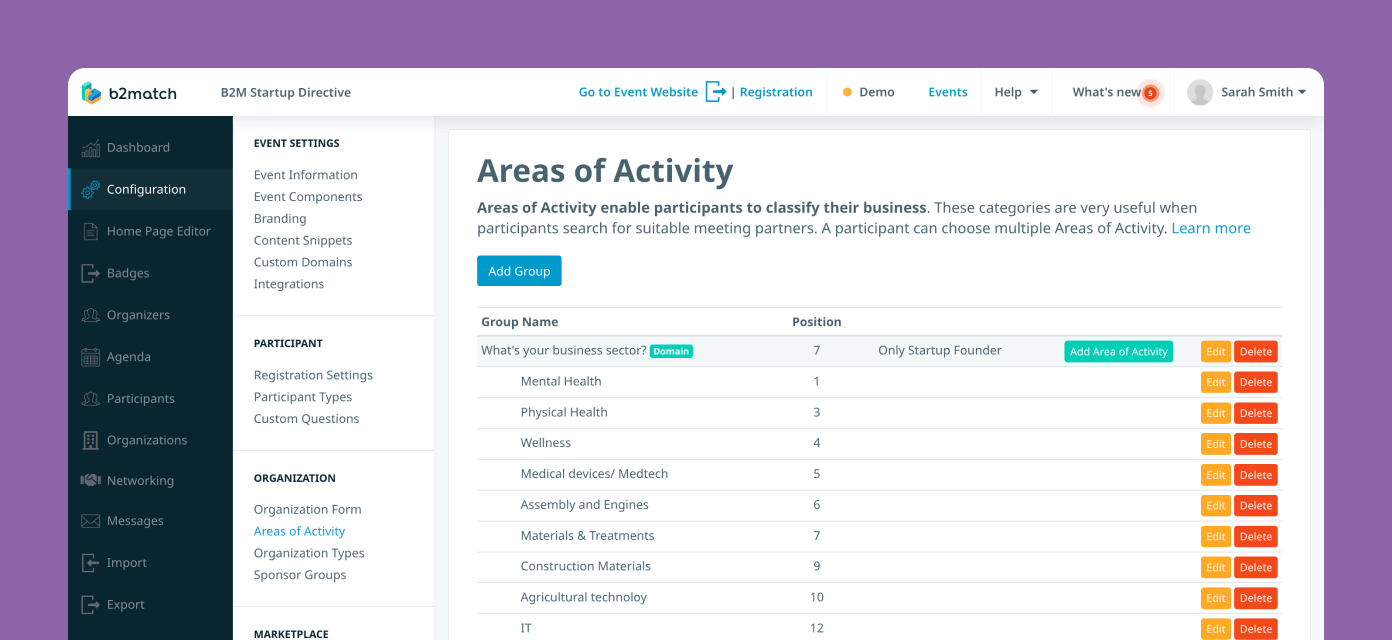Delete the Mental Health row
1392x640 pixels.
[x=1256, y=382]
